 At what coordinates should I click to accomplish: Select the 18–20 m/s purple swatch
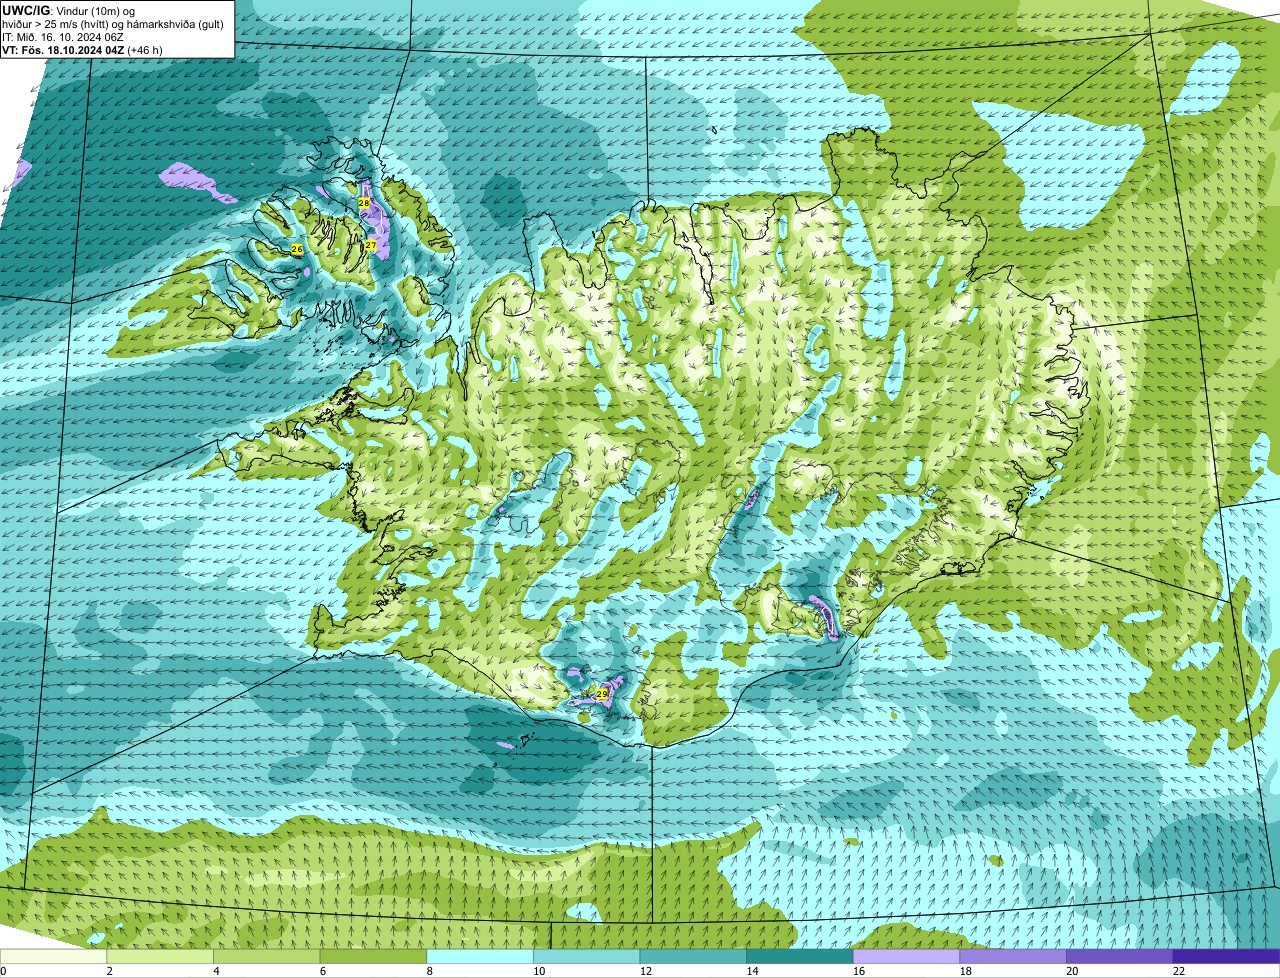tap(1012, 956)
